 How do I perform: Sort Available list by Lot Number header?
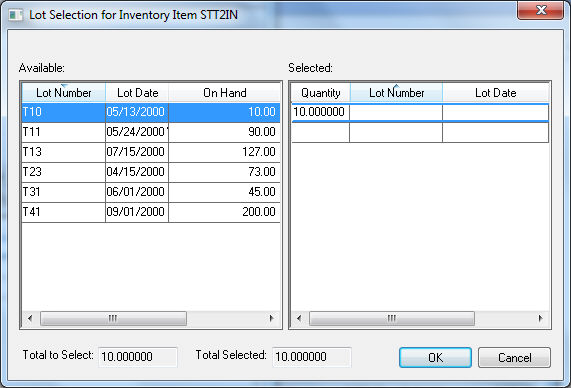click(x=64, y=93)
